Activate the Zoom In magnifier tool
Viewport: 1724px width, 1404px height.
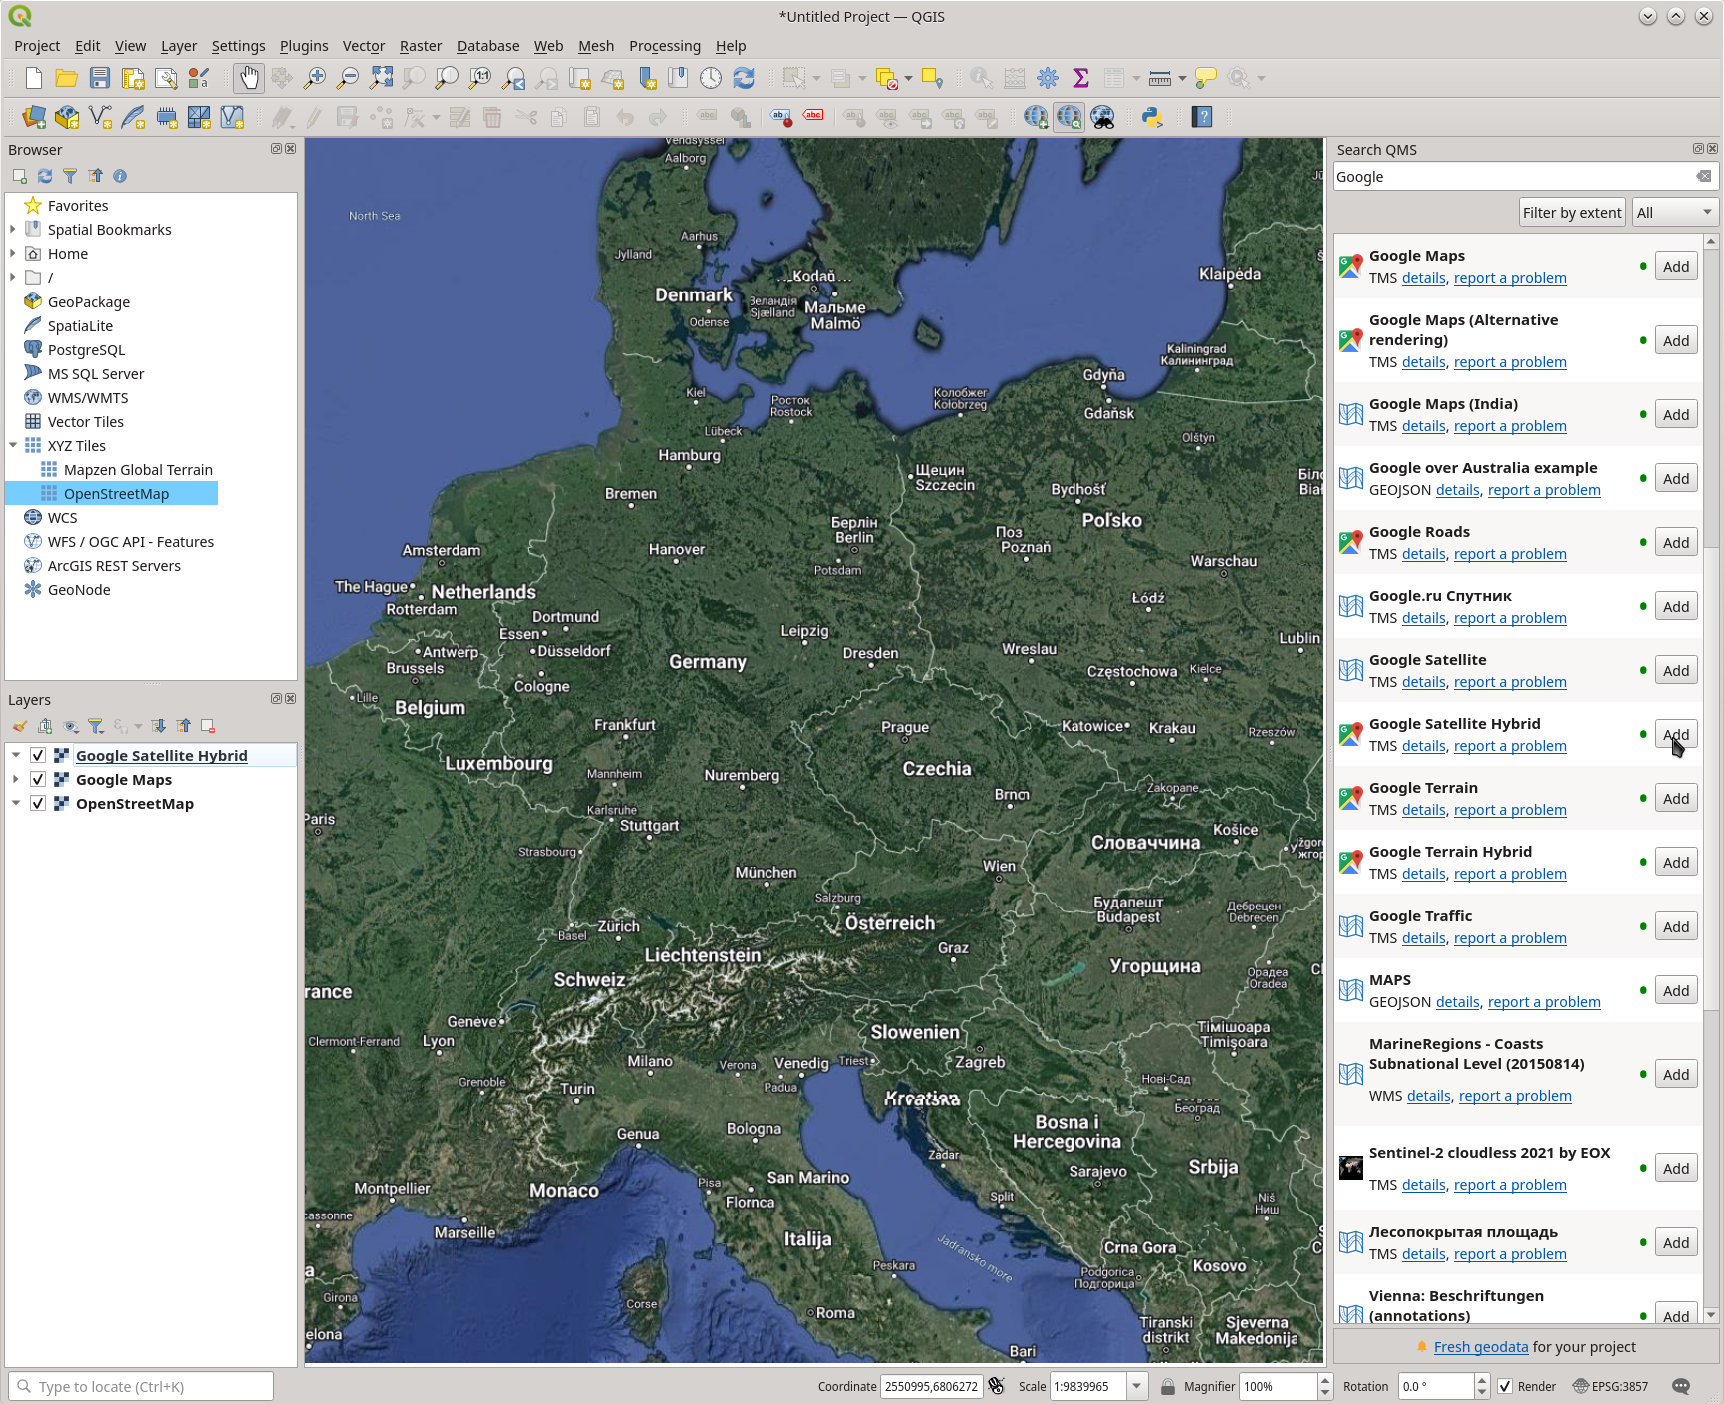315,78
